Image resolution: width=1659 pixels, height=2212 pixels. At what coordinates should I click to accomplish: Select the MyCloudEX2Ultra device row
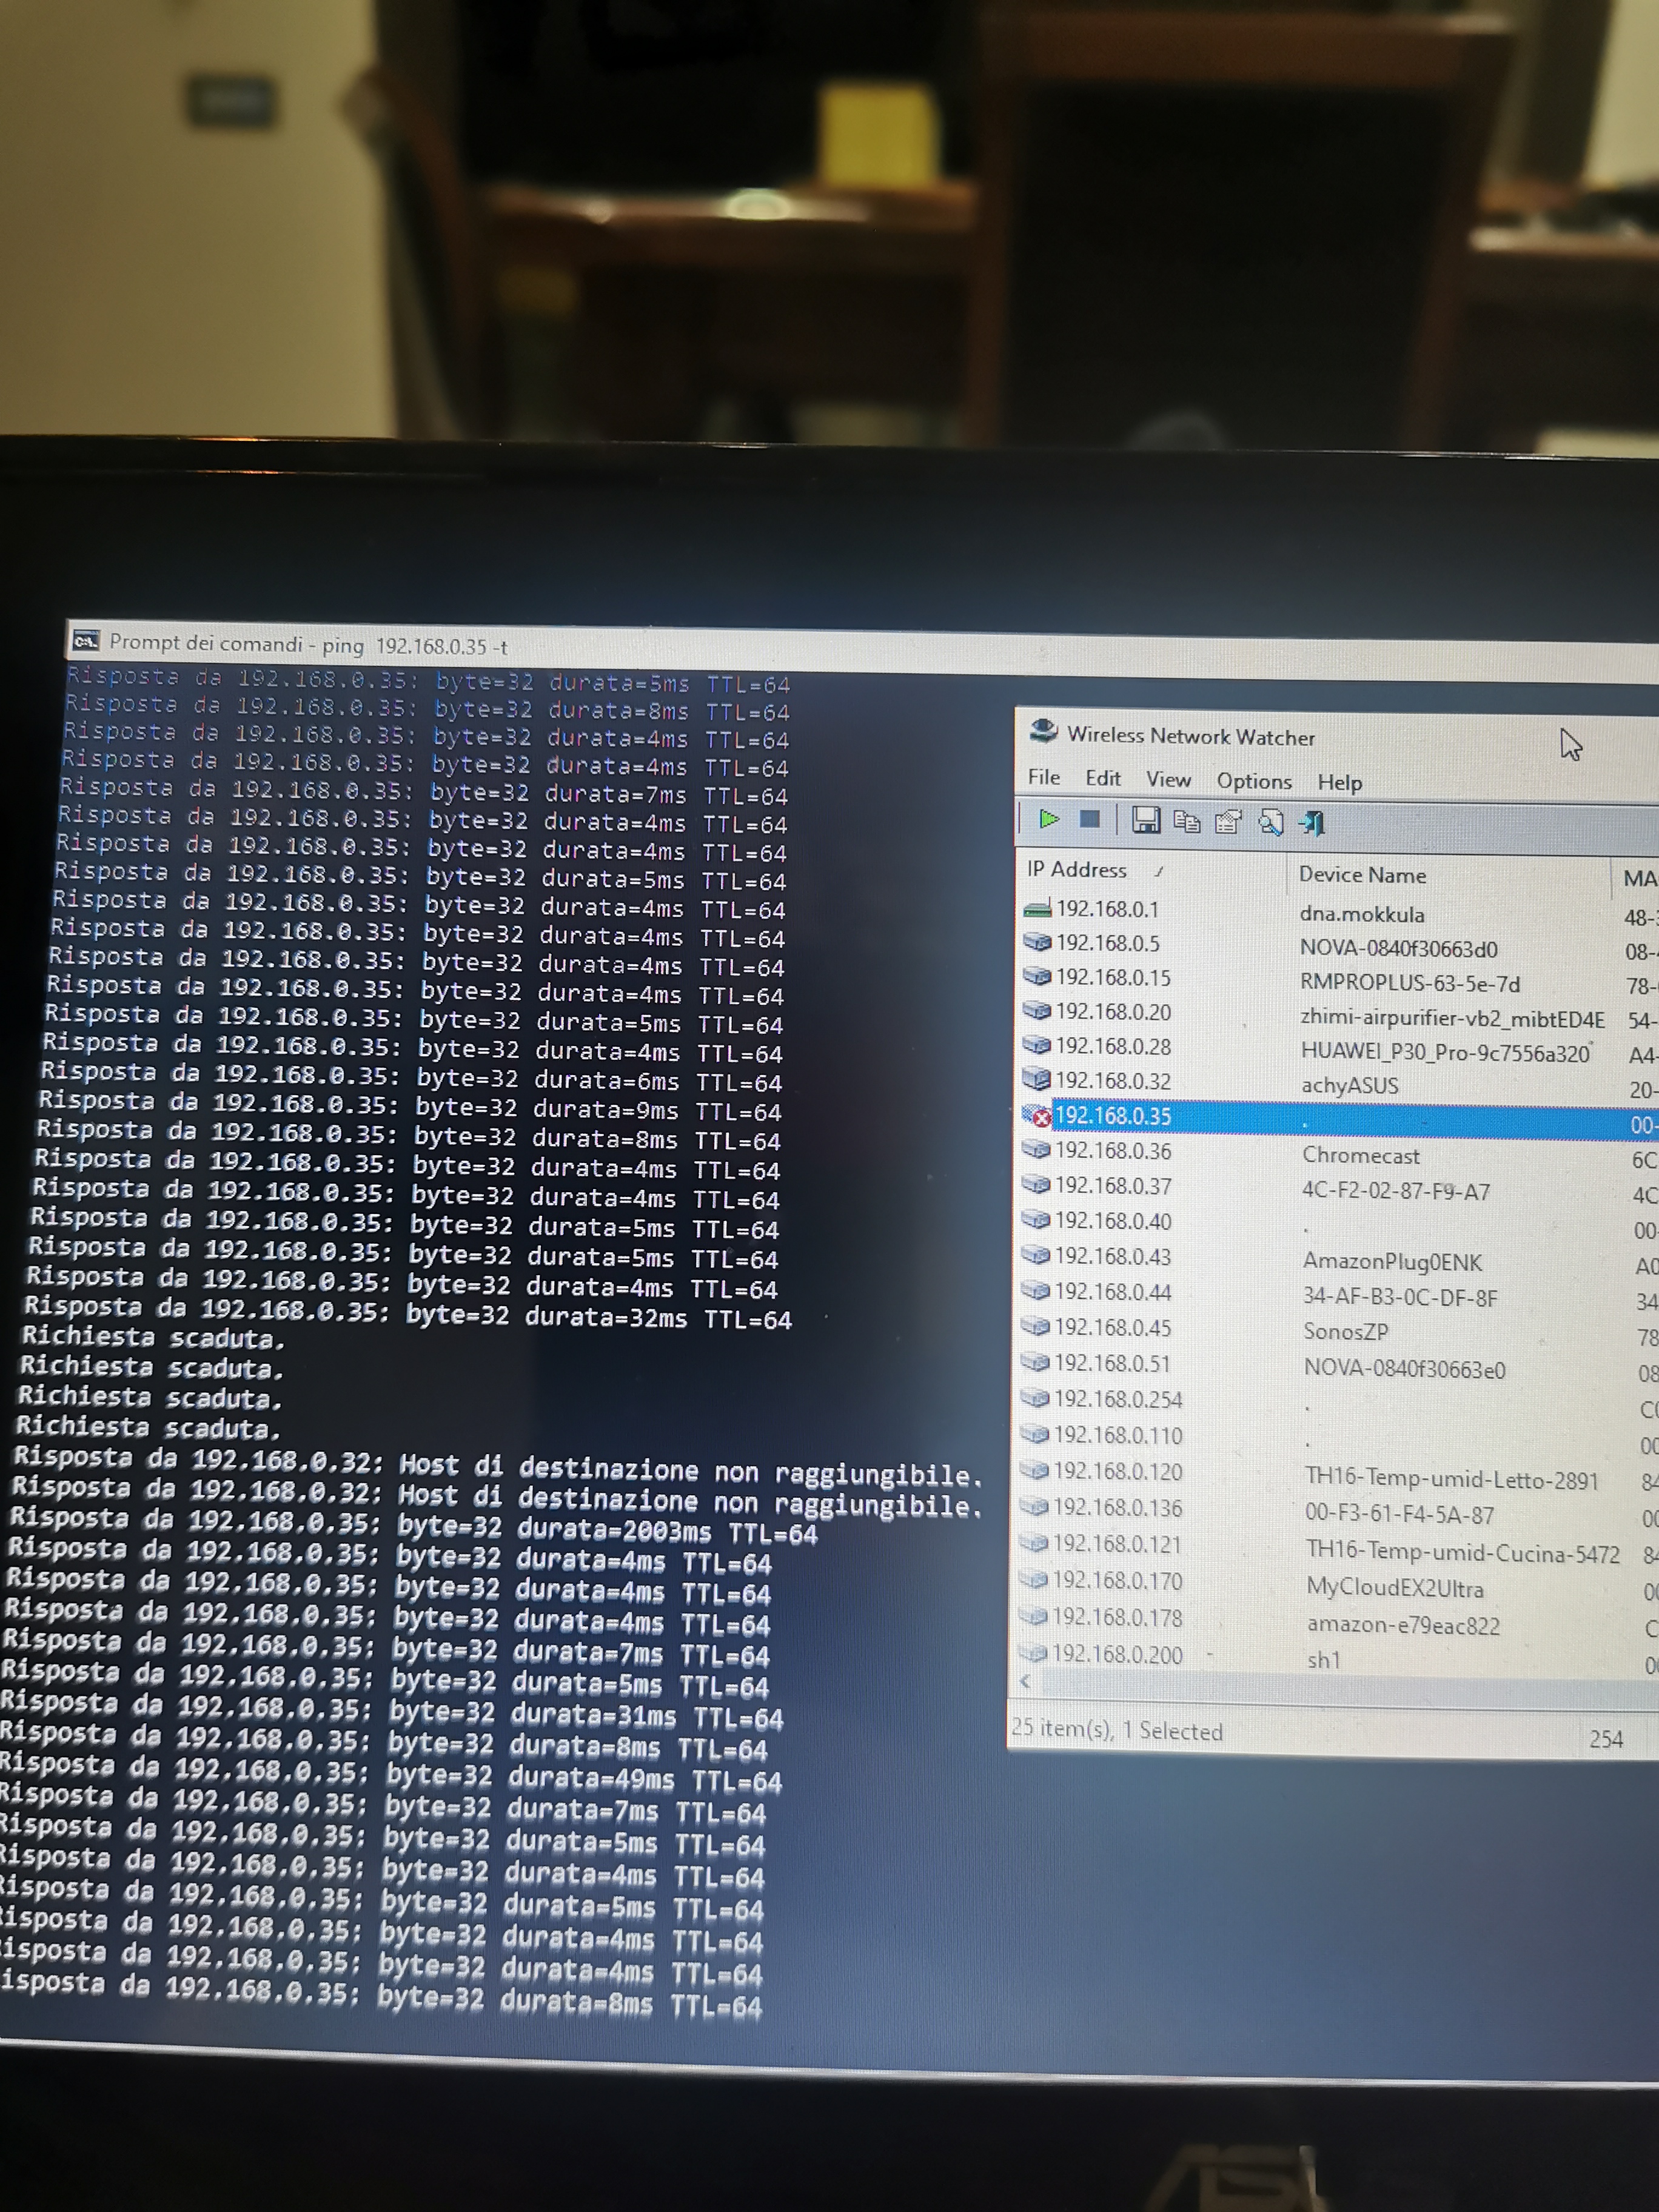[1394, 1589]
